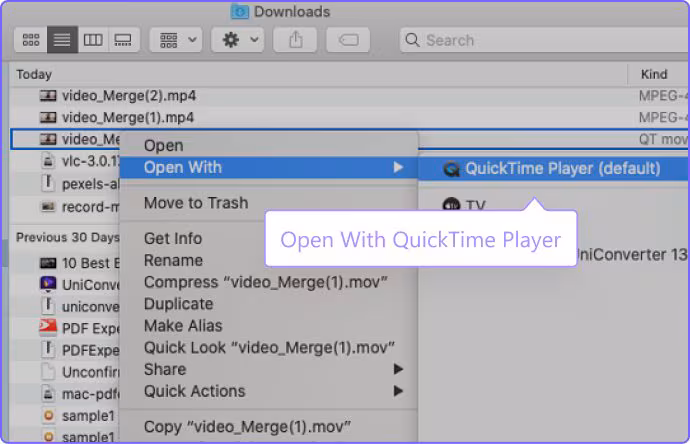
Task: Choose Move to Trash
Action: (268, 203)
